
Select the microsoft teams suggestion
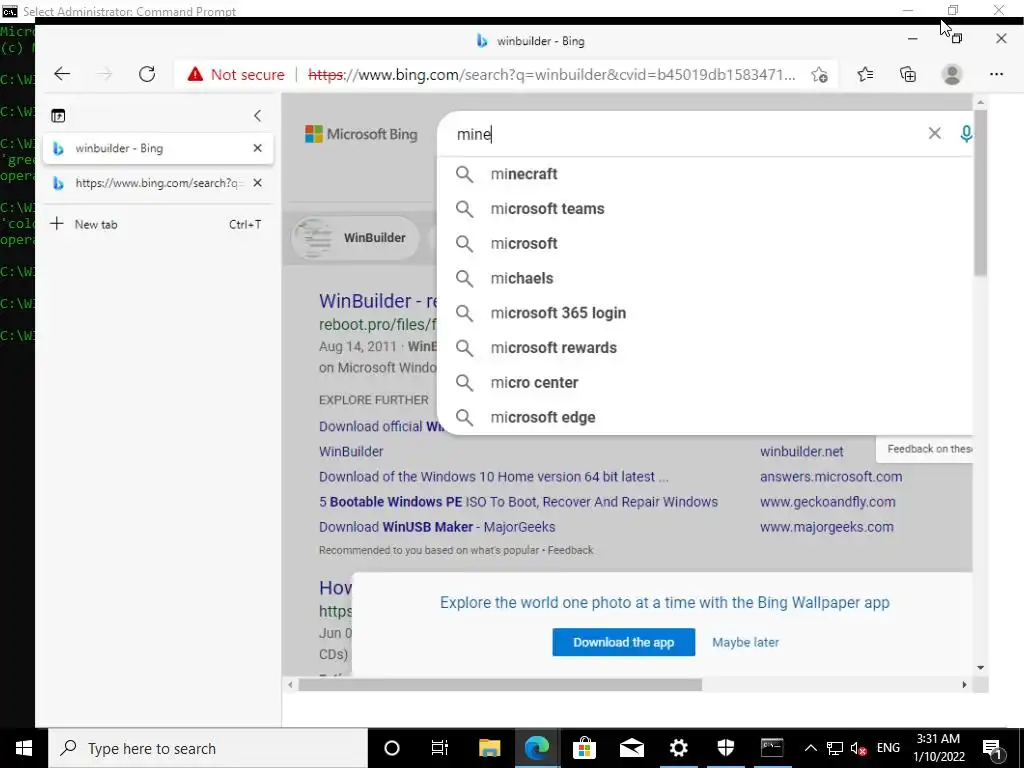pos(705,208)
